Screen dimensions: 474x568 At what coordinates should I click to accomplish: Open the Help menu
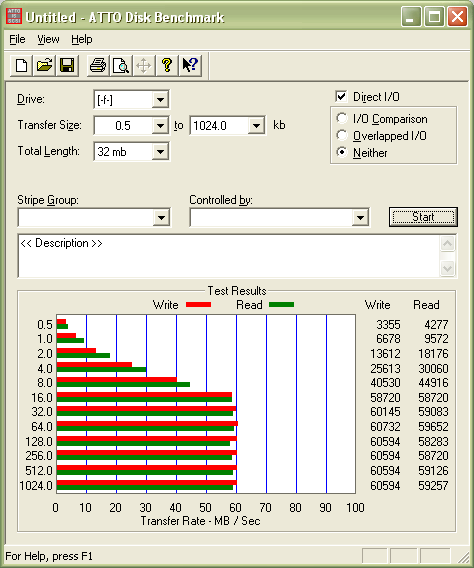[81, 39]
